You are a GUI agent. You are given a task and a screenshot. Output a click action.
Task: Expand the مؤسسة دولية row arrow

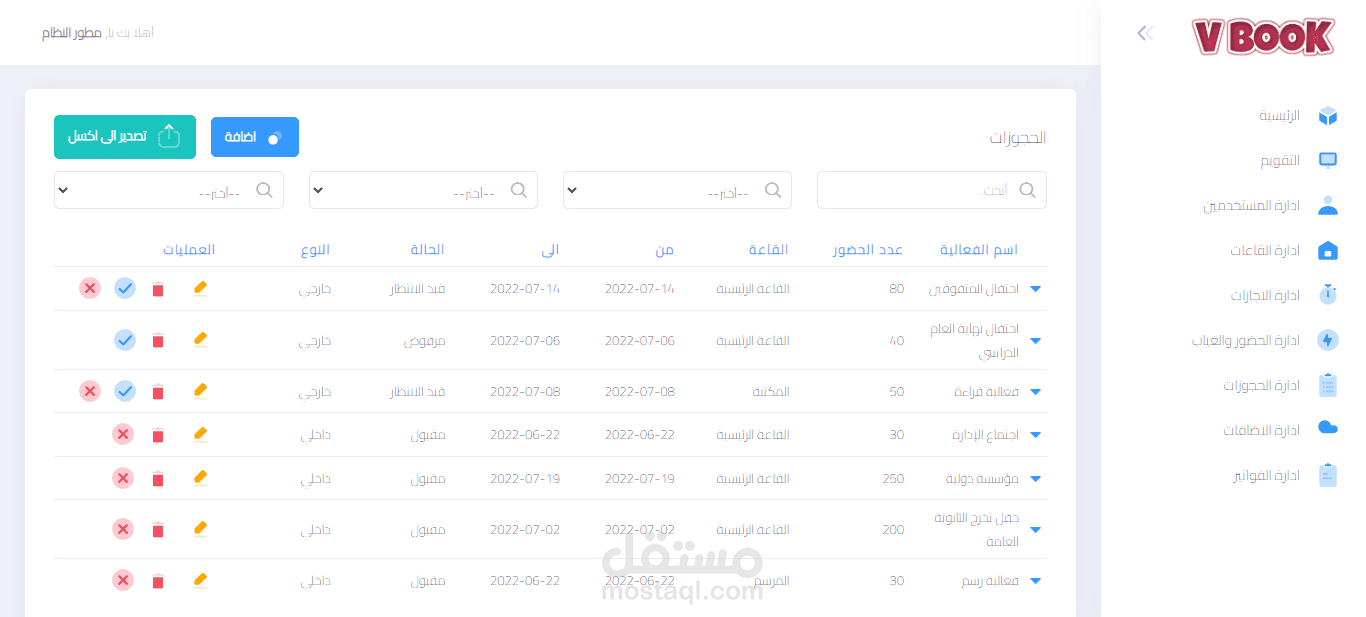coord(1036,479)
